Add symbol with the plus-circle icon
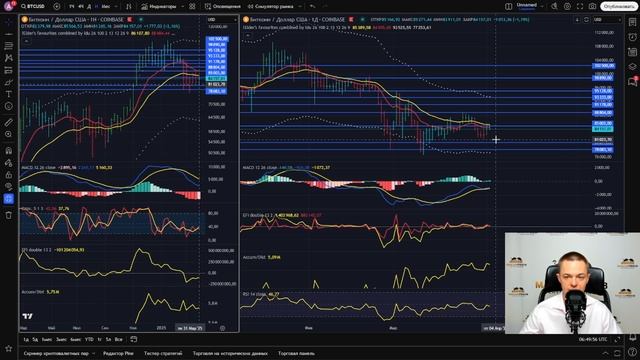The image size is (640, 360). 57,7
